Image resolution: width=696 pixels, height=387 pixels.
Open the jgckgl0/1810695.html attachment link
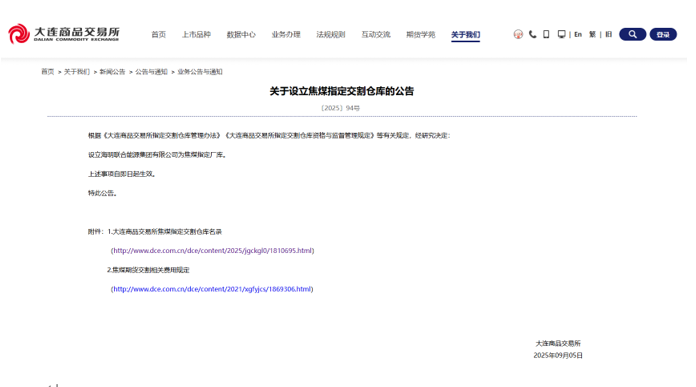click(213, 251)
